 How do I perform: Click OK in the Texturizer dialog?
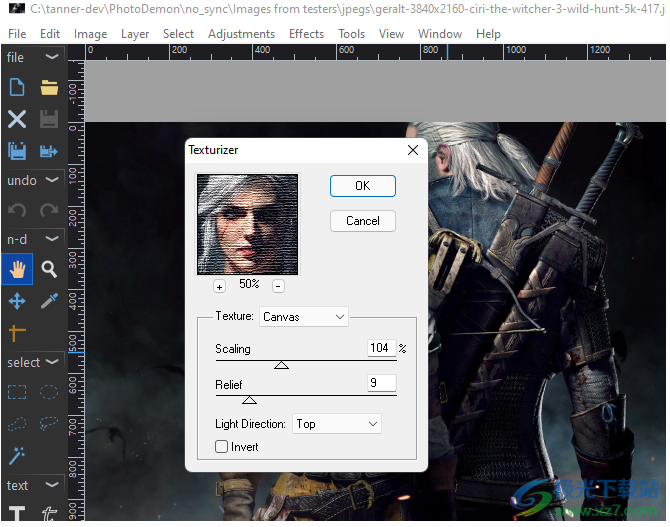(363, 186)
